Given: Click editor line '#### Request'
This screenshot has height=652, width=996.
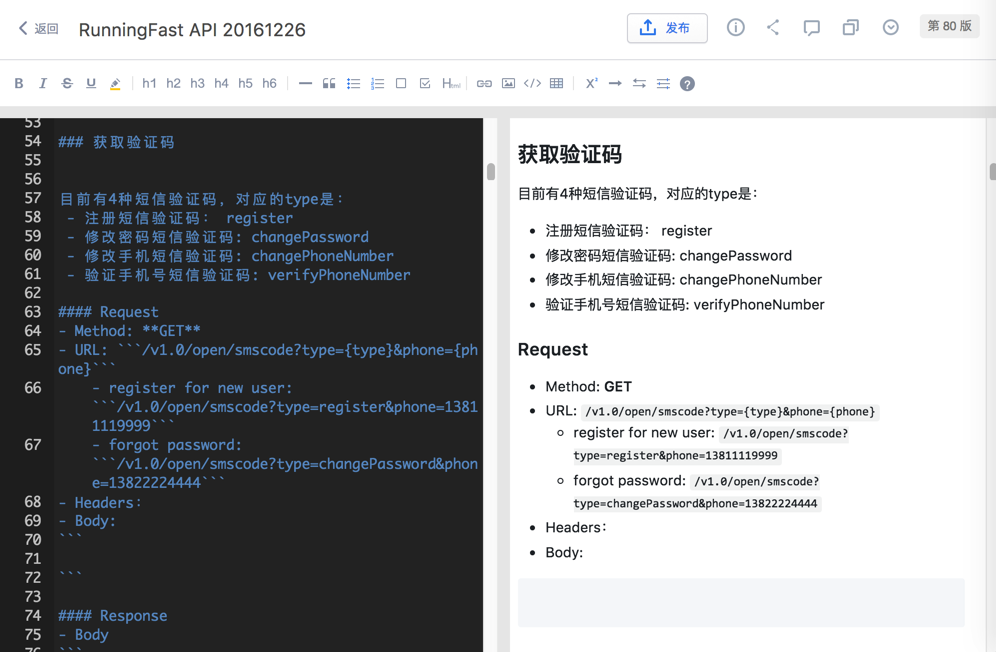Looking at the screenshot, I should pos(109,312).
